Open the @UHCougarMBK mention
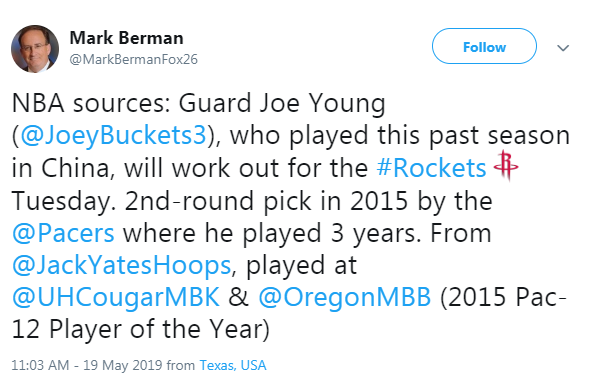The width and height of the screenshot is (604, 383). pos(116,297)
